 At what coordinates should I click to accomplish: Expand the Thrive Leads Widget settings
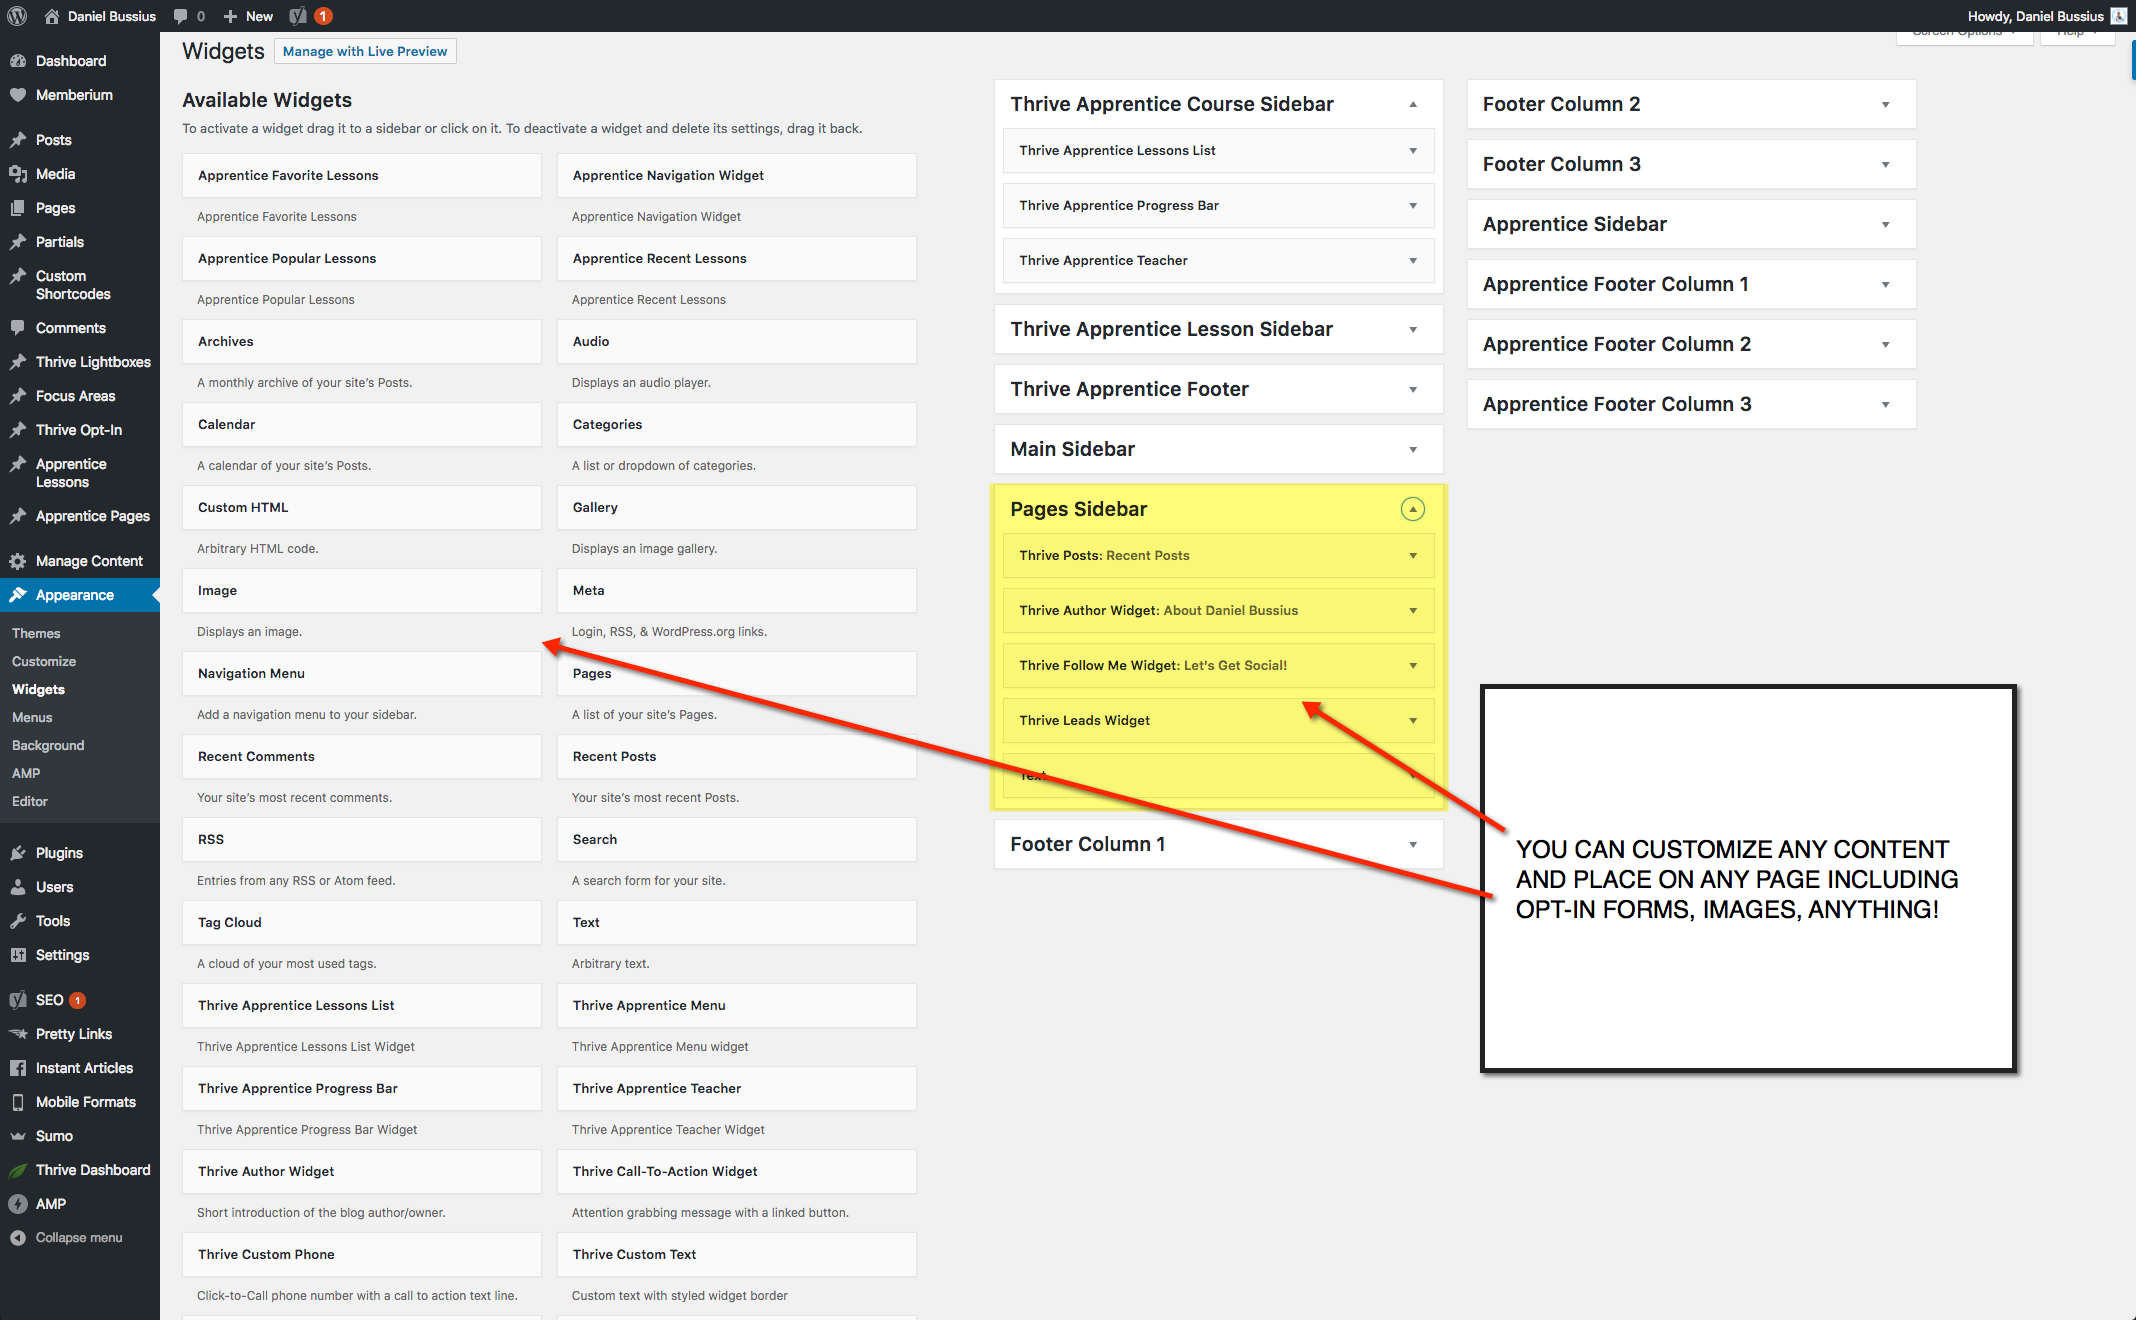[x=1413, y=720]
